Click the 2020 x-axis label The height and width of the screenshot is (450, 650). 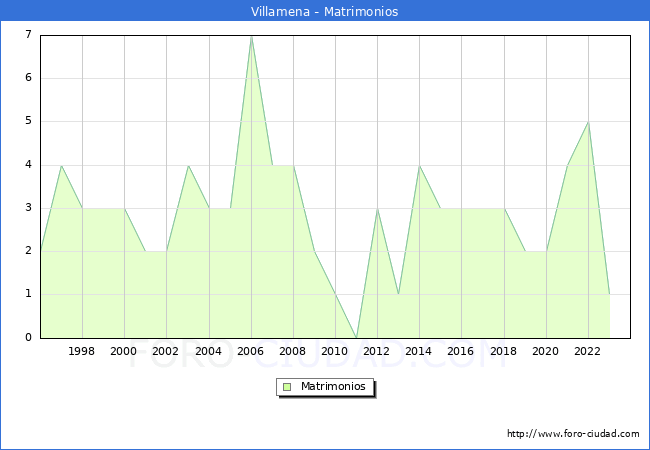pos(546,351)
